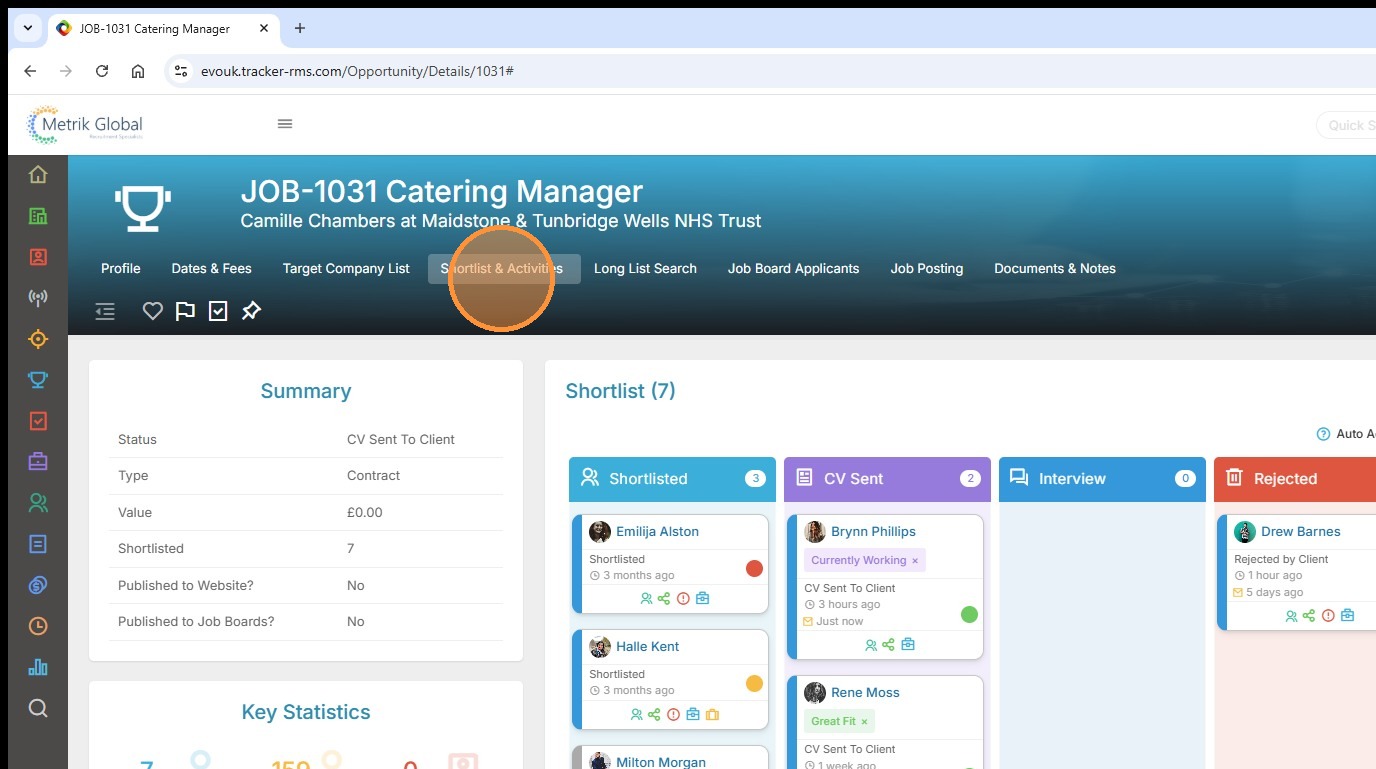This screenshot has width=1376, height=769.
Task: Open Halle Kent's candidate record
Action: (x=647, y=647)
